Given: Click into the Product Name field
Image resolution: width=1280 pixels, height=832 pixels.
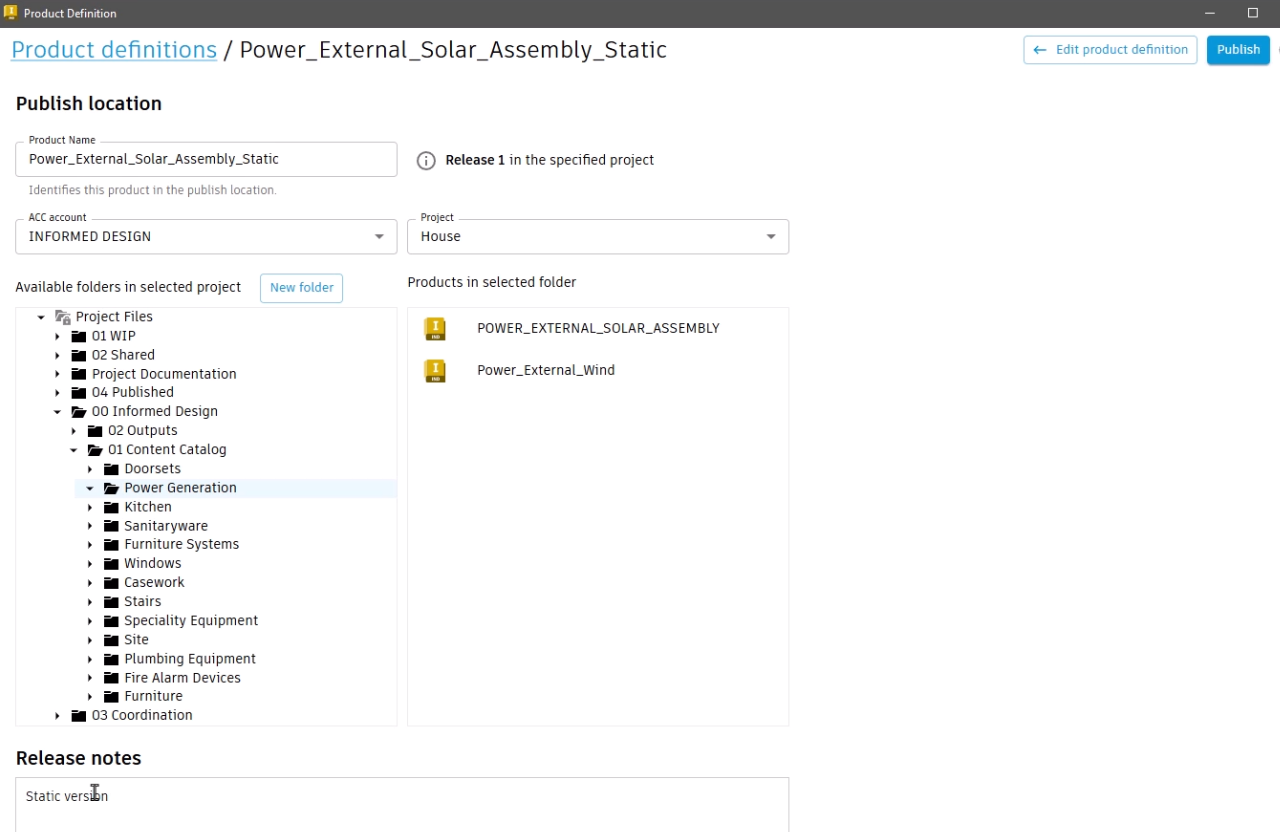Looking at the screenshot, I should [x=206, y=159].
